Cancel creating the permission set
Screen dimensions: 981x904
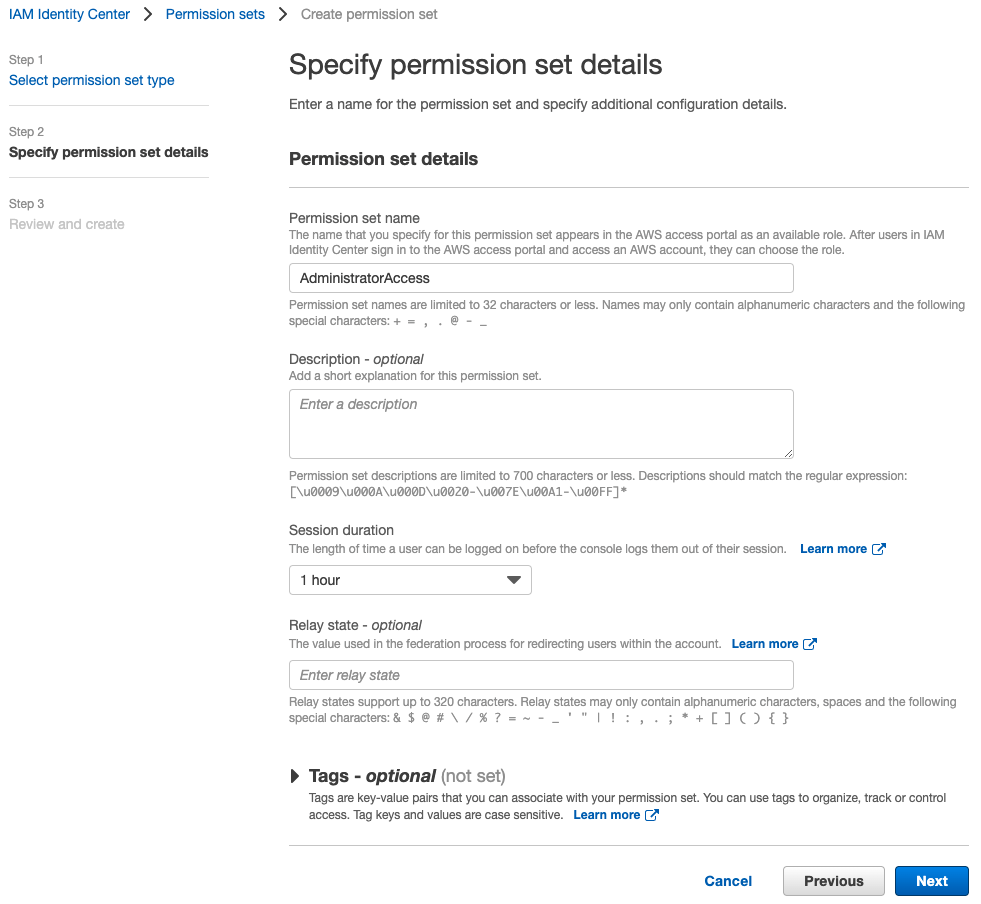728,881
